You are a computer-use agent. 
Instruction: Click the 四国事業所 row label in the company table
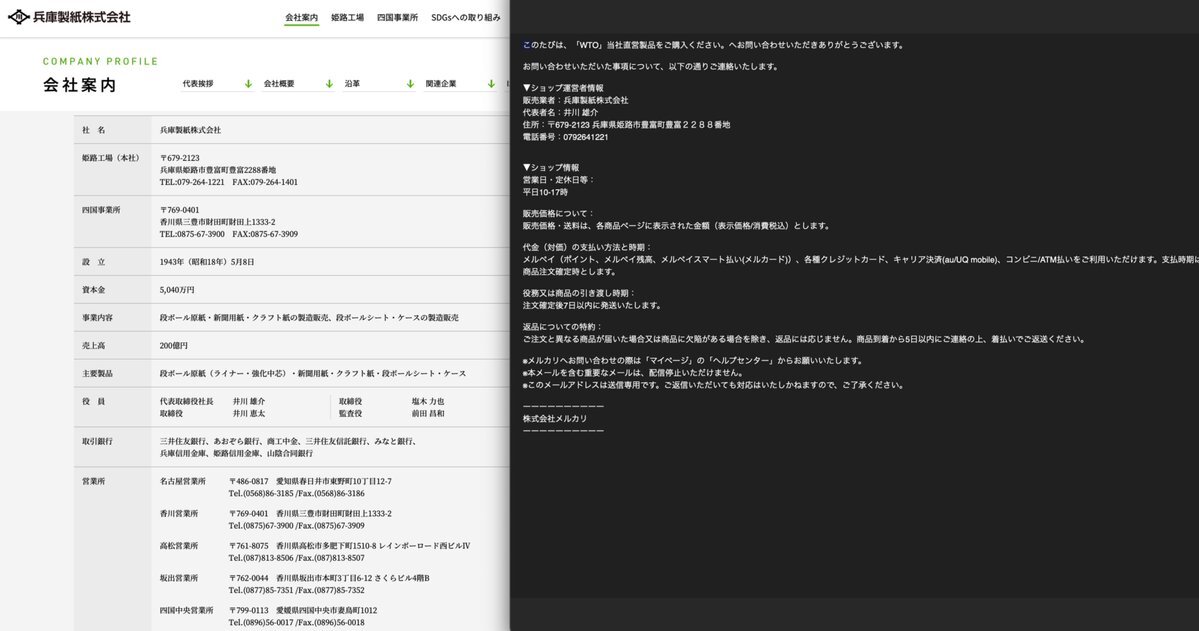pyautogui.click(x=101, y=210)
